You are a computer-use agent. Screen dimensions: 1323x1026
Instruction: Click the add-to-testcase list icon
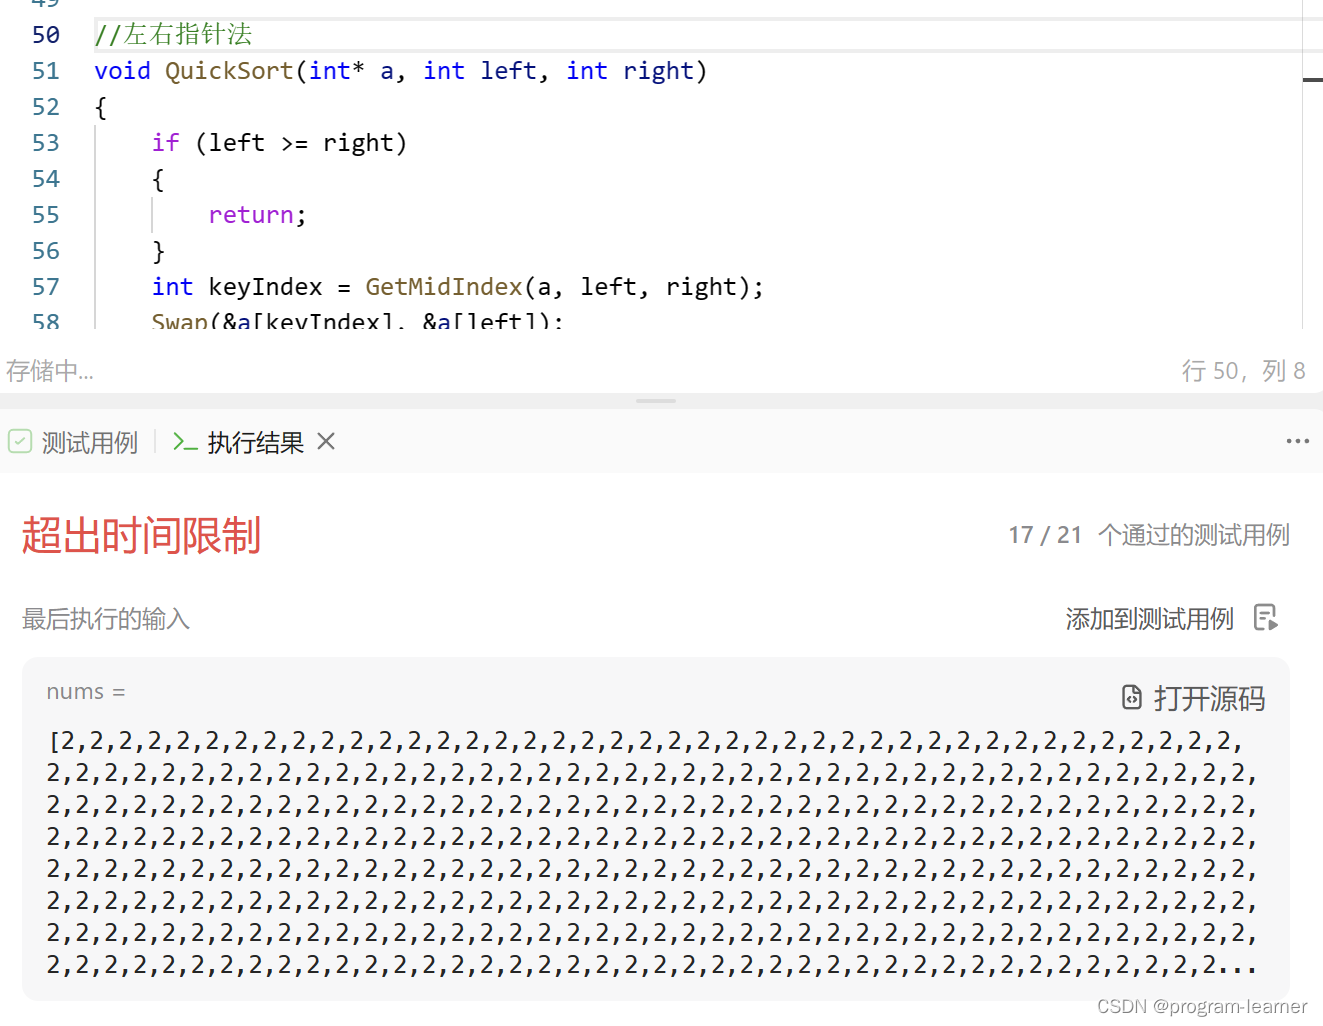1266,618
